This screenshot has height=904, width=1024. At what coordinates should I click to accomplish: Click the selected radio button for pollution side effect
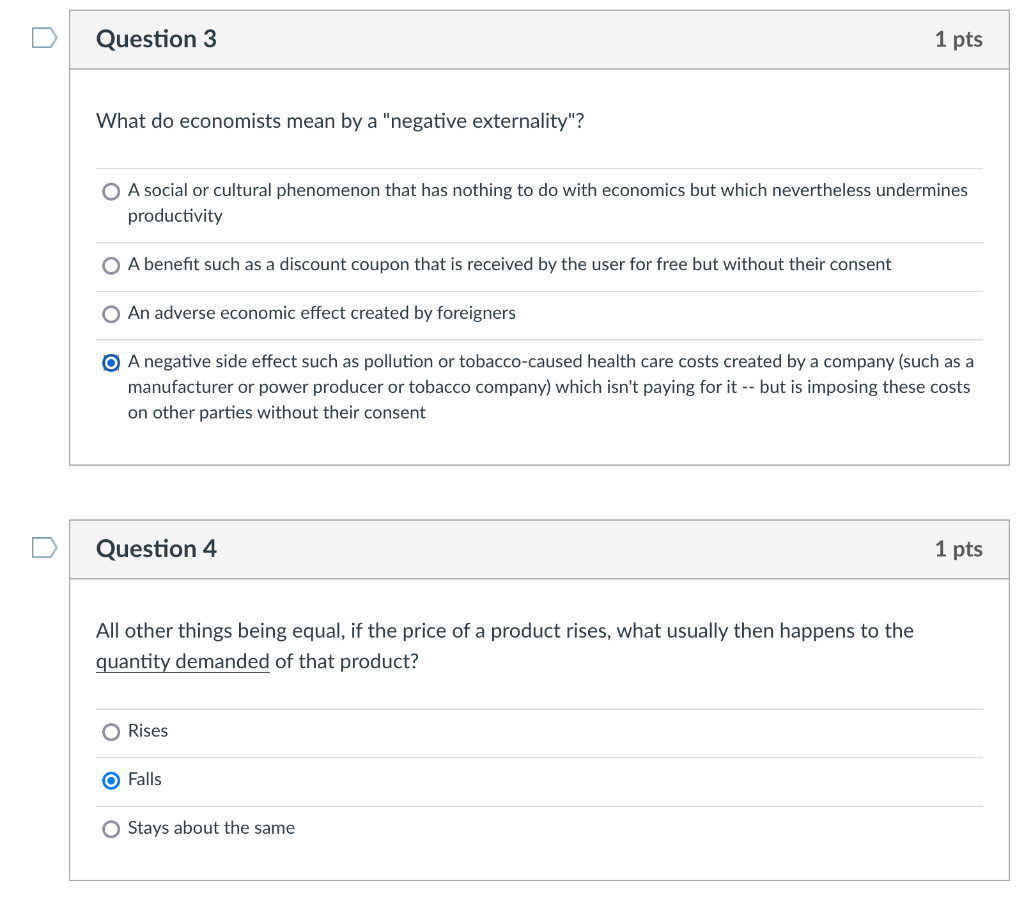112,362
